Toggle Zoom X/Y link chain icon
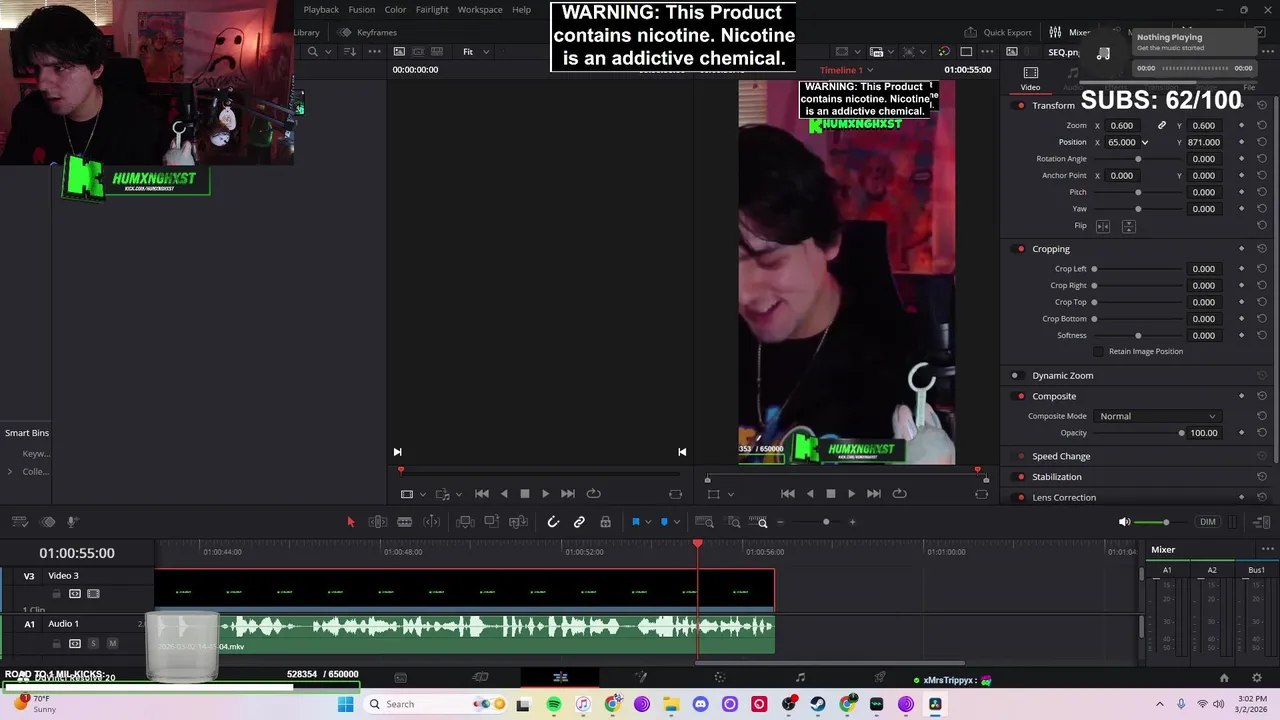This screenshot has width=1280, height=720. pyautogui.click(x=1162, y=126)
